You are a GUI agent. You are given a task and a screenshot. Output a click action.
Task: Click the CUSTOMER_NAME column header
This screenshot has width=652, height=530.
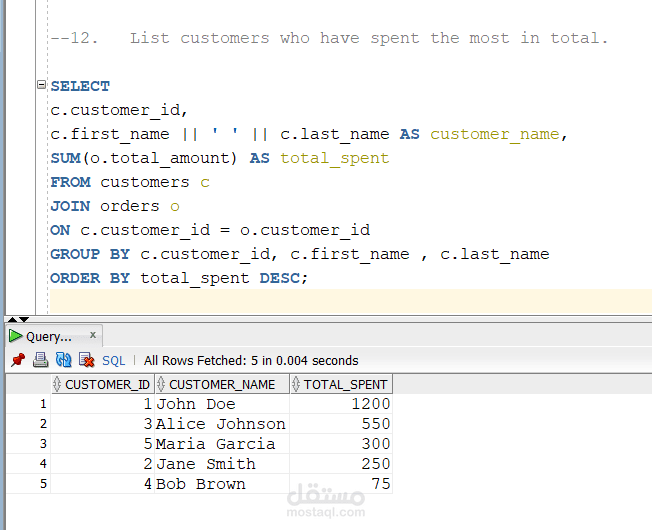(x=222, y=384)
